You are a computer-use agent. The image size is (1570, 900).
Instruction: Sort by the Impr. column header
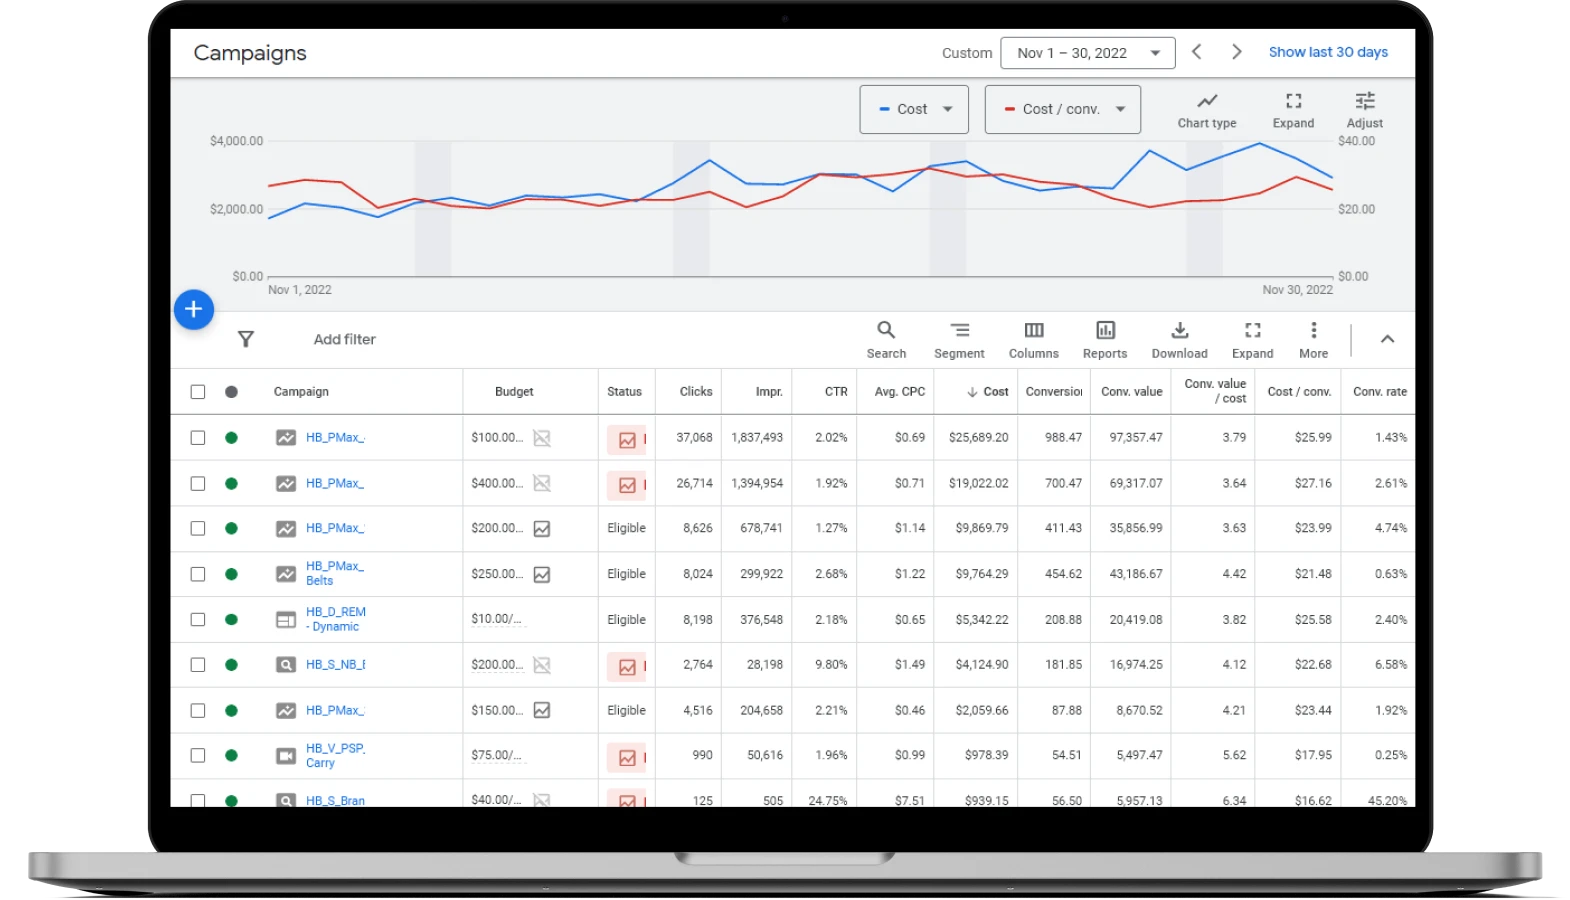[769, 392]
